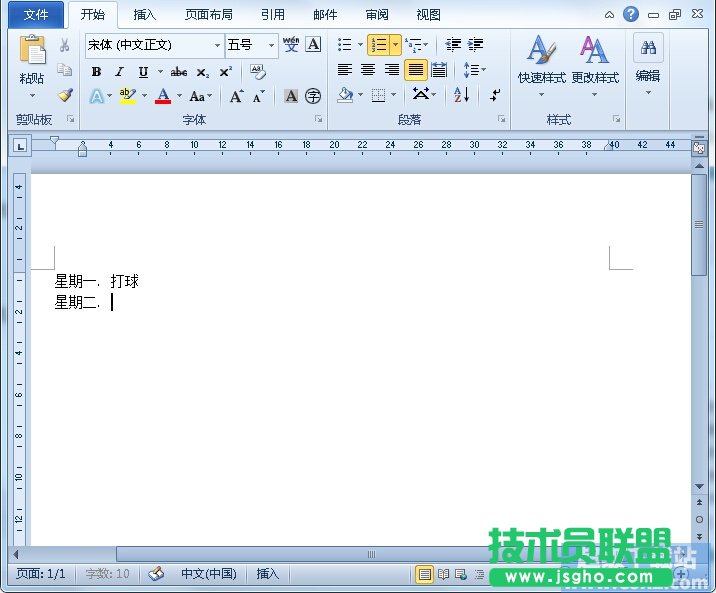The width and height of the screenshot is (716, 593).
Task: Apply strikethrough with the abc icon
Action: coord(179,72)
